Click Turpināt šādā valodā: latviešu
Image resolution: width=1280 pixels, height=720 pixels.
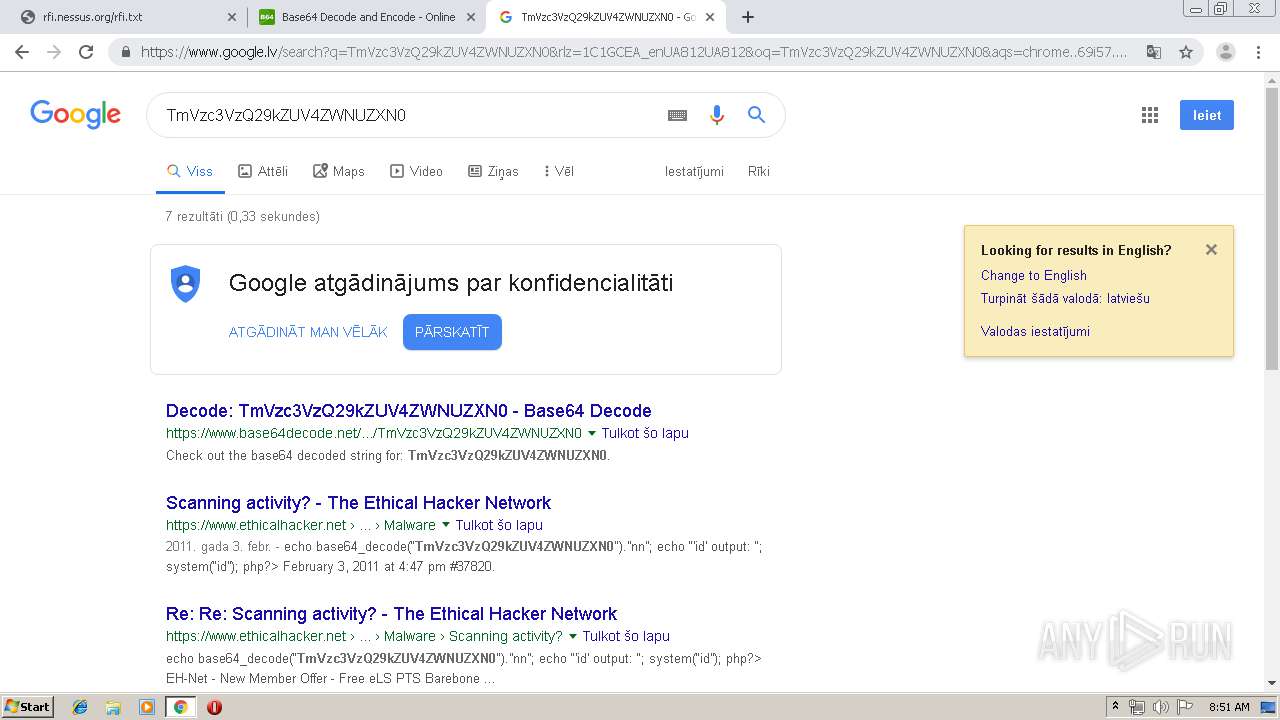[x=1065, y=298]
